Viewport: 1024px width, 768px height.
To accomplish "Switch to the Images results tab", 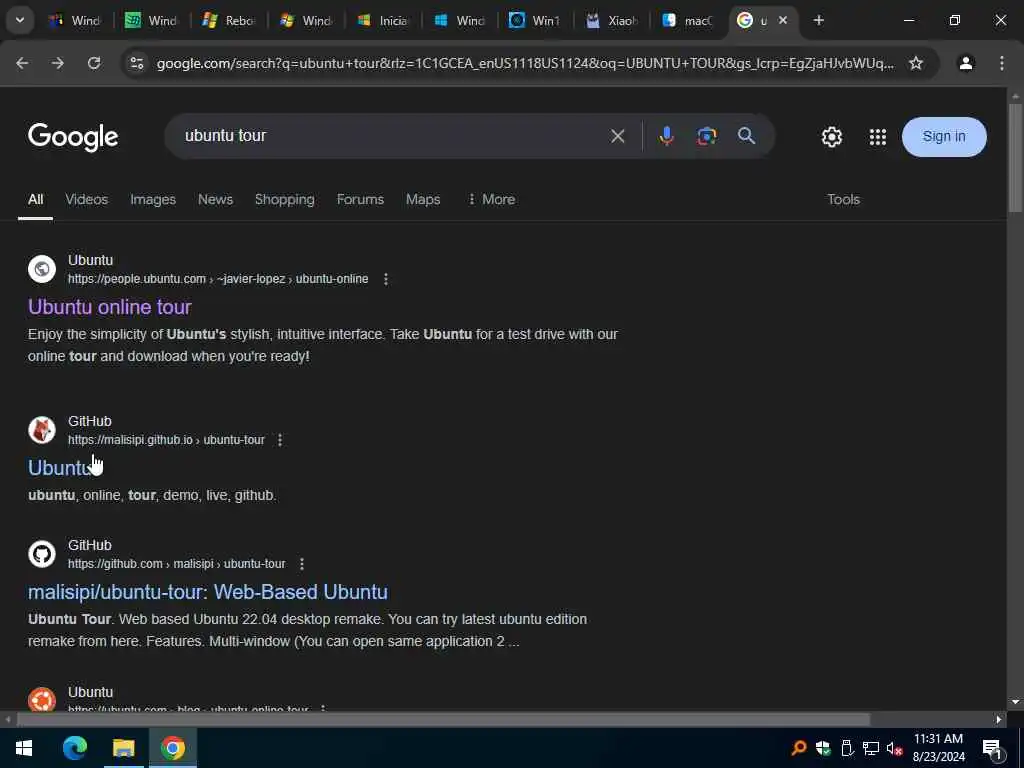I will click(x=153, y=199).
